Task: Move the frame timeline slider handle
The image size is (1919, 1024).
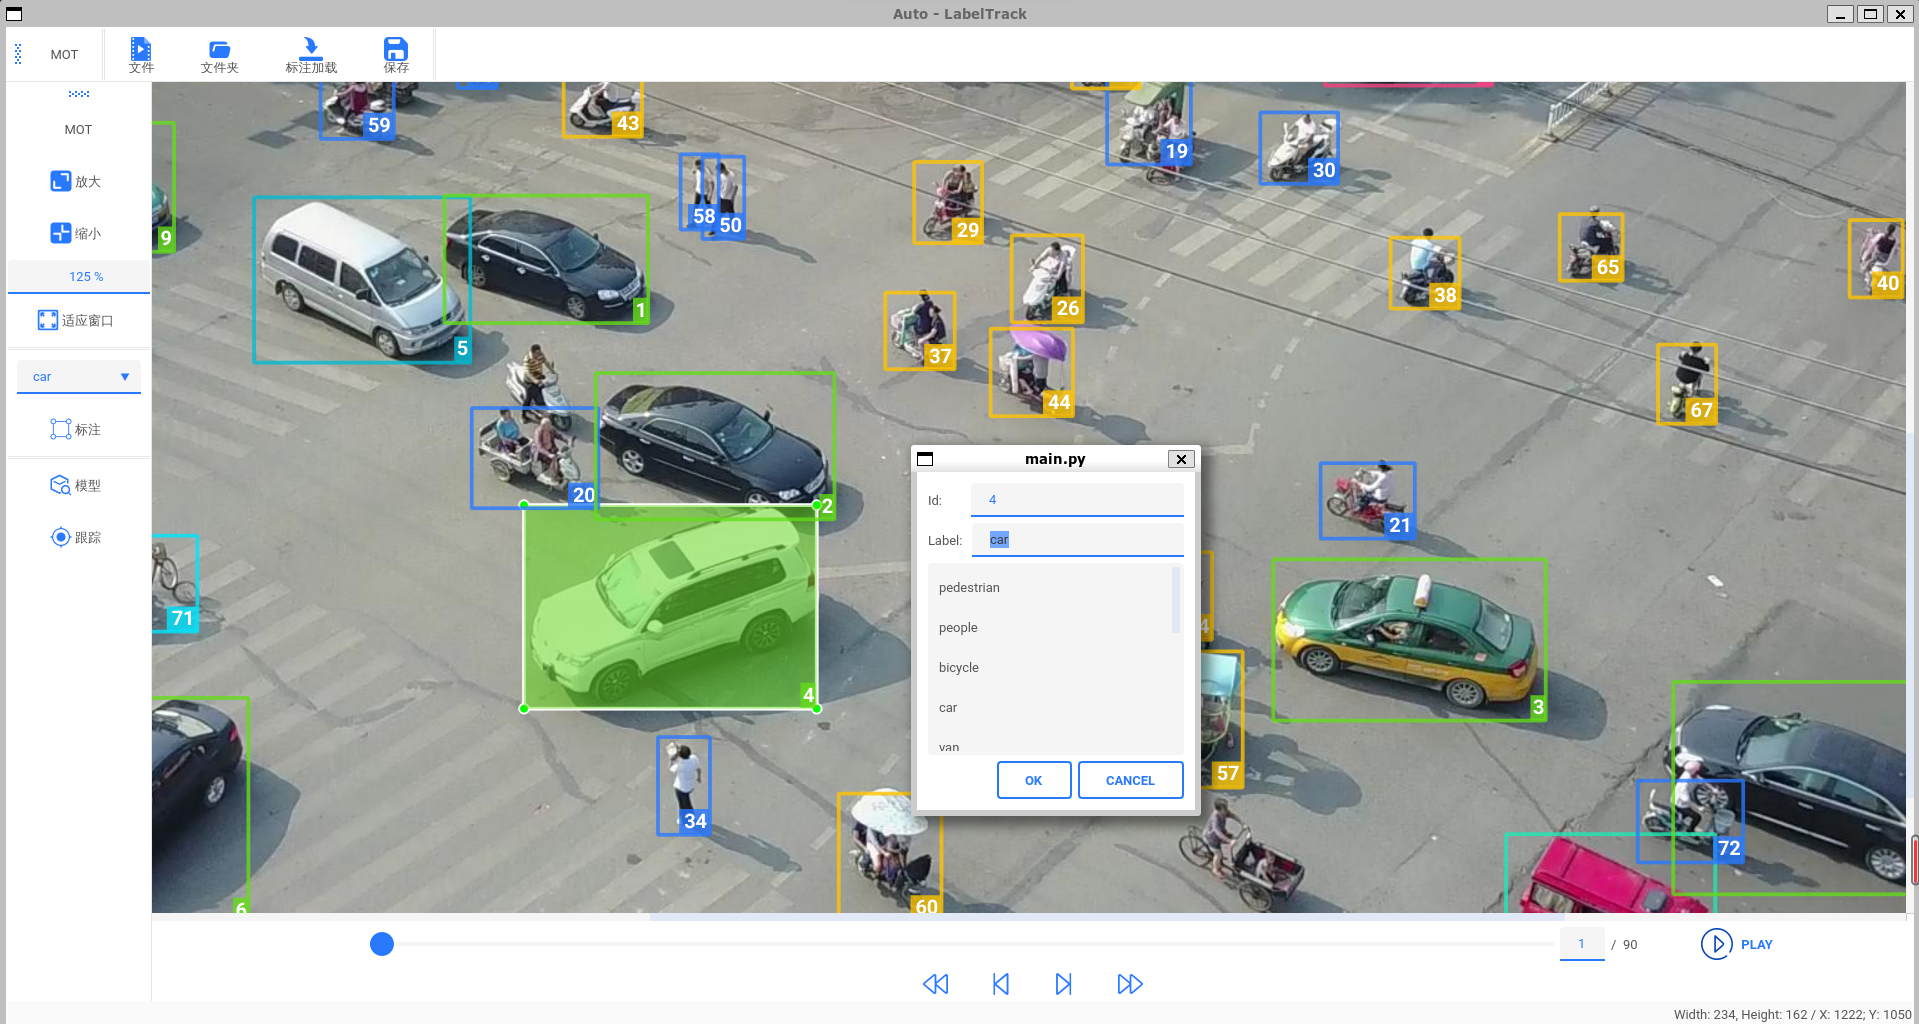Action: click(382, 944)
